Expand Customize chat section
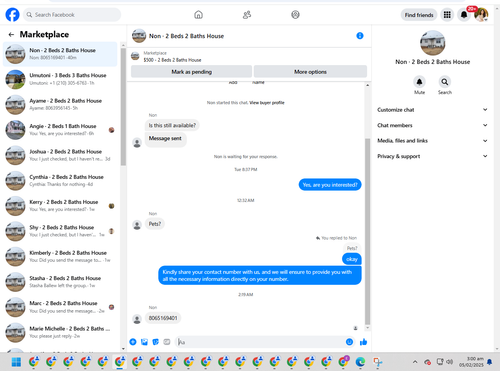 (432, 110)
